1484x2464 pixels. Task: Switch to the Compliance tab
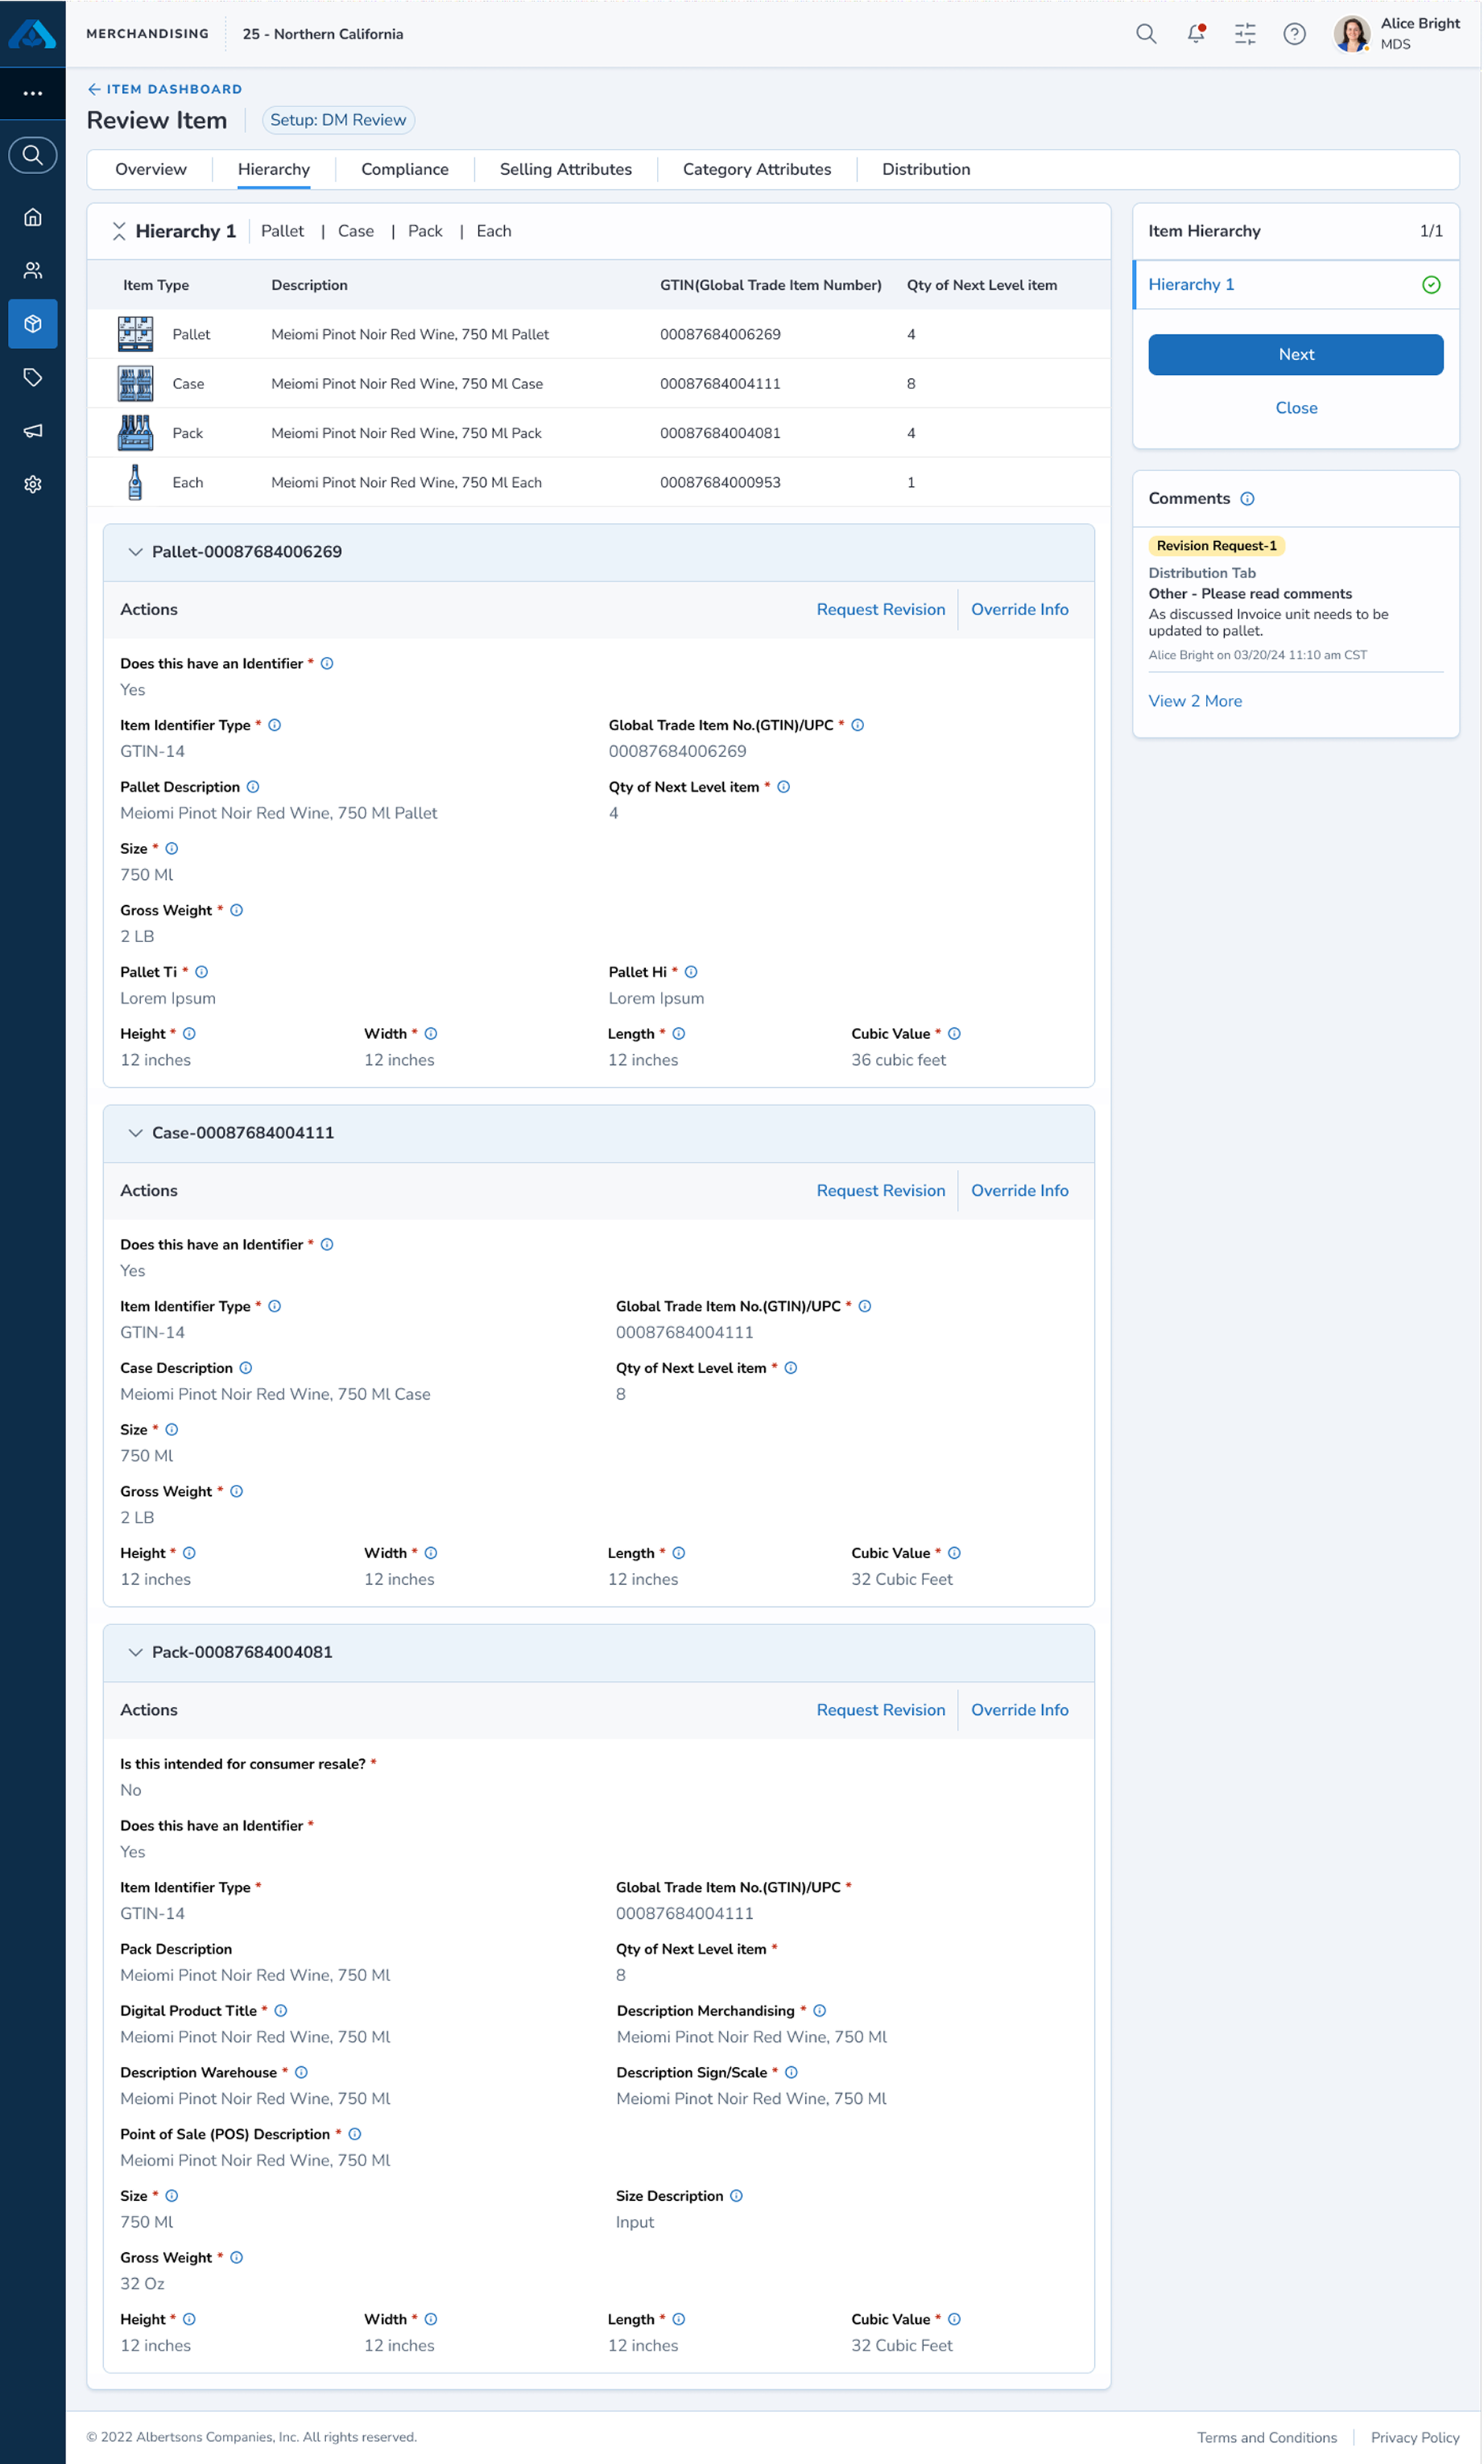click(405, 169)
